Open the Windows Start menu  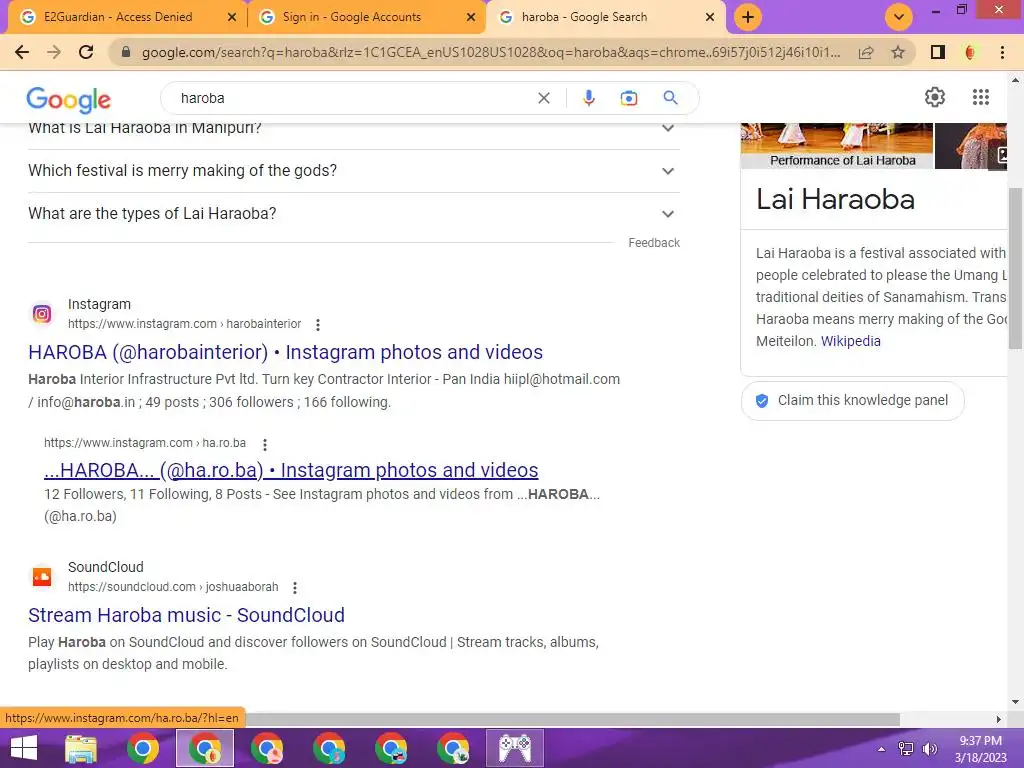(24, 748)
